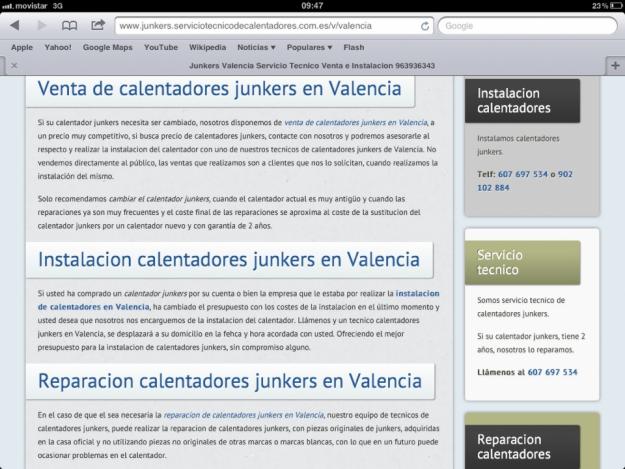
Task: Tap the 'cambiar el calentador junkers' italic text
Action: 159,198
